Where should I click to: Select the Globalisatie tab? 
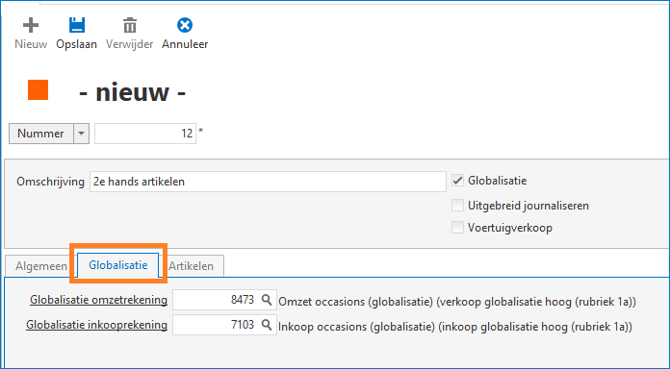coord(118,265)
